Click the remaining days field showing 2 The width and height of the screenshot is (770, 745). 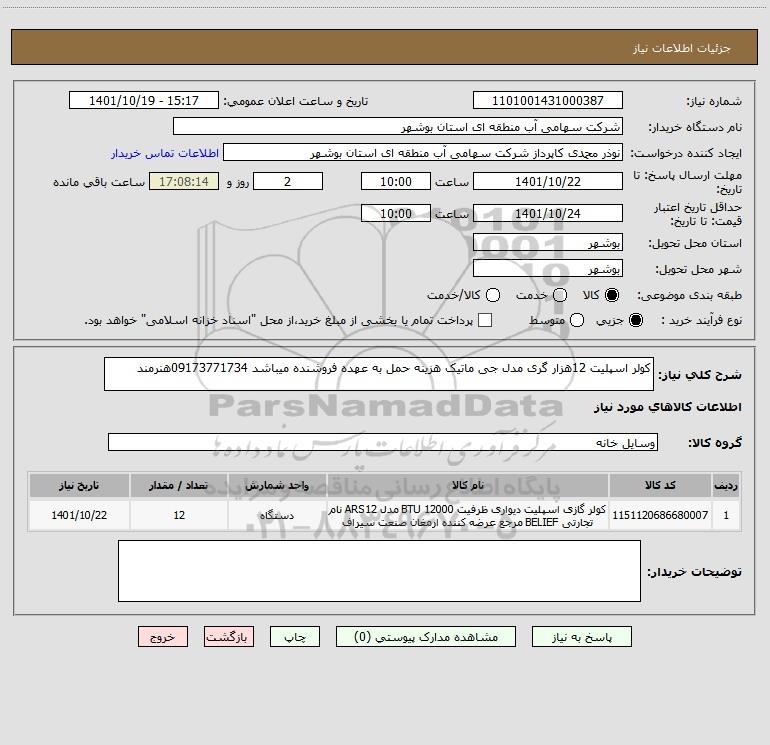[x=288, y=181]
